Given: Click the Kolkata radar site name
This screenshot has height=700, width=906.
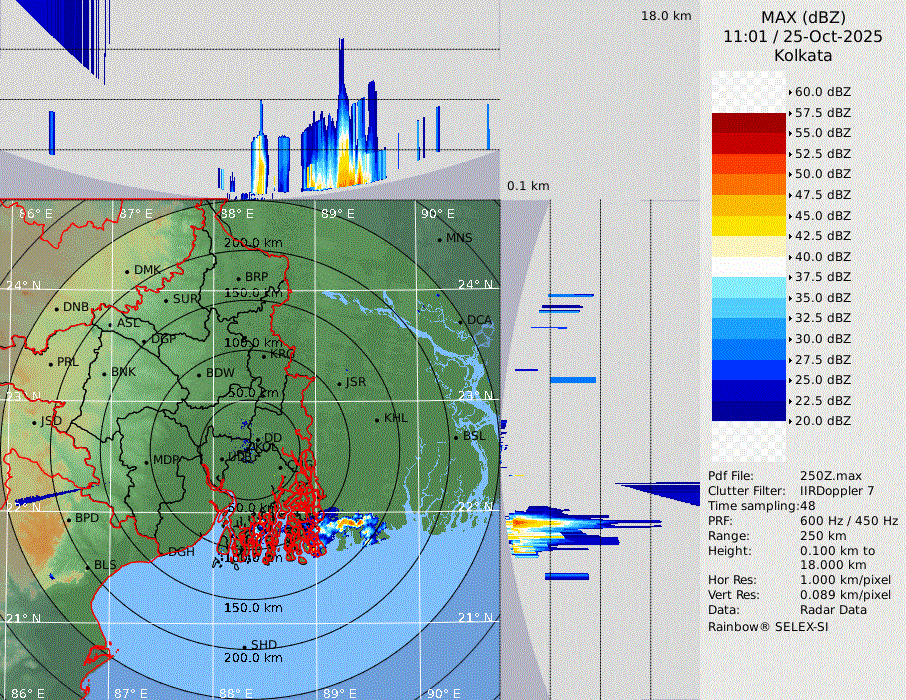Looking at the screenshot, I should click(x=803, y=56).
